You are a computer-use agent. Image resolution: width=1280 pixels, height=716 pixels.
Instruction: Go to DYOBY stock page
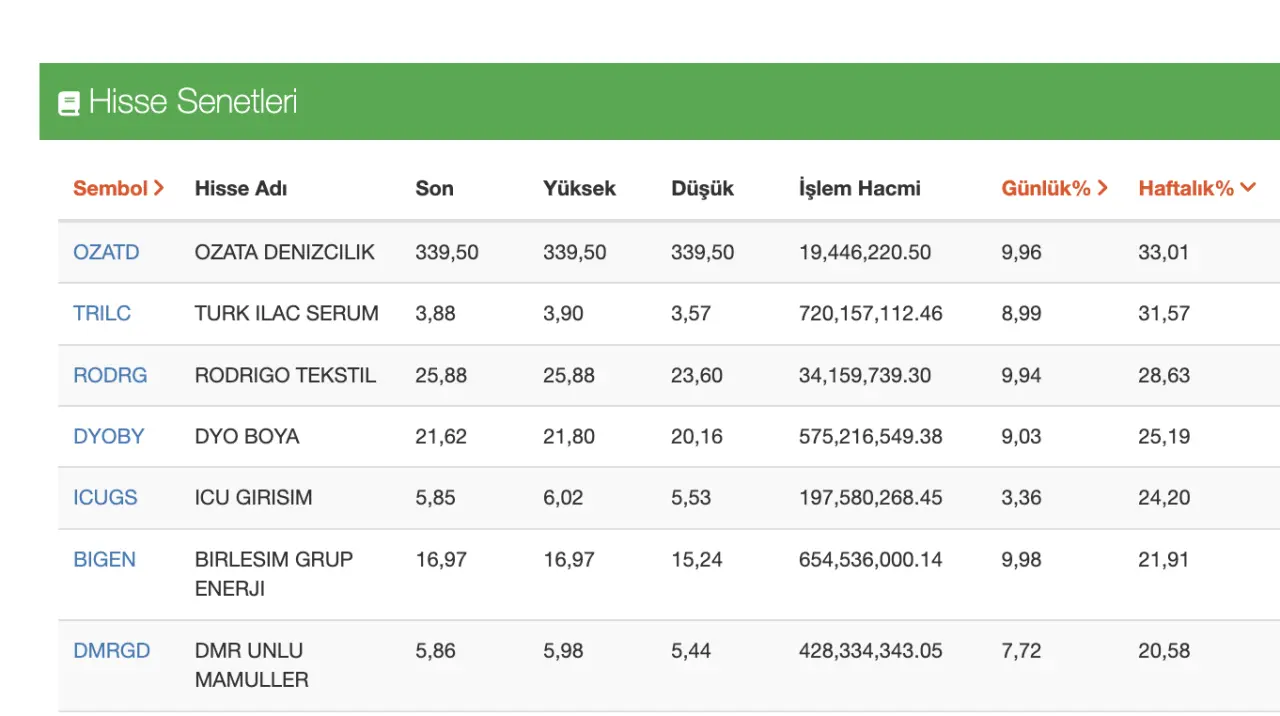click(108, 436)
